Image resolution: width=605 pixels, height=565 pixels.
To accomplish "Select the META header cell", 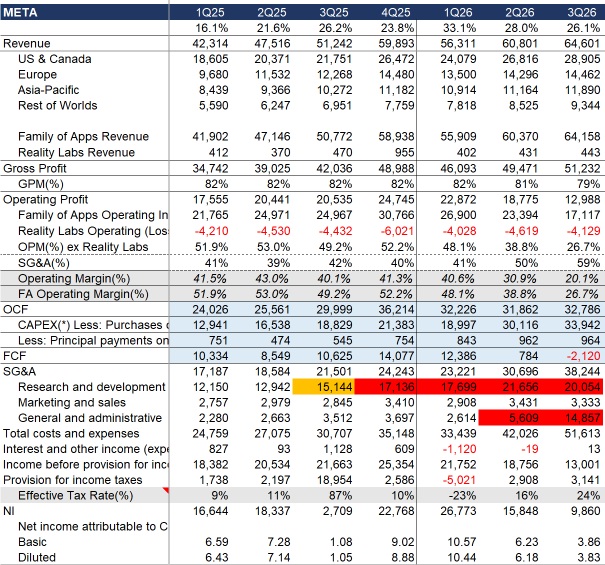I will pyautogui.click(x=84, y=12).
